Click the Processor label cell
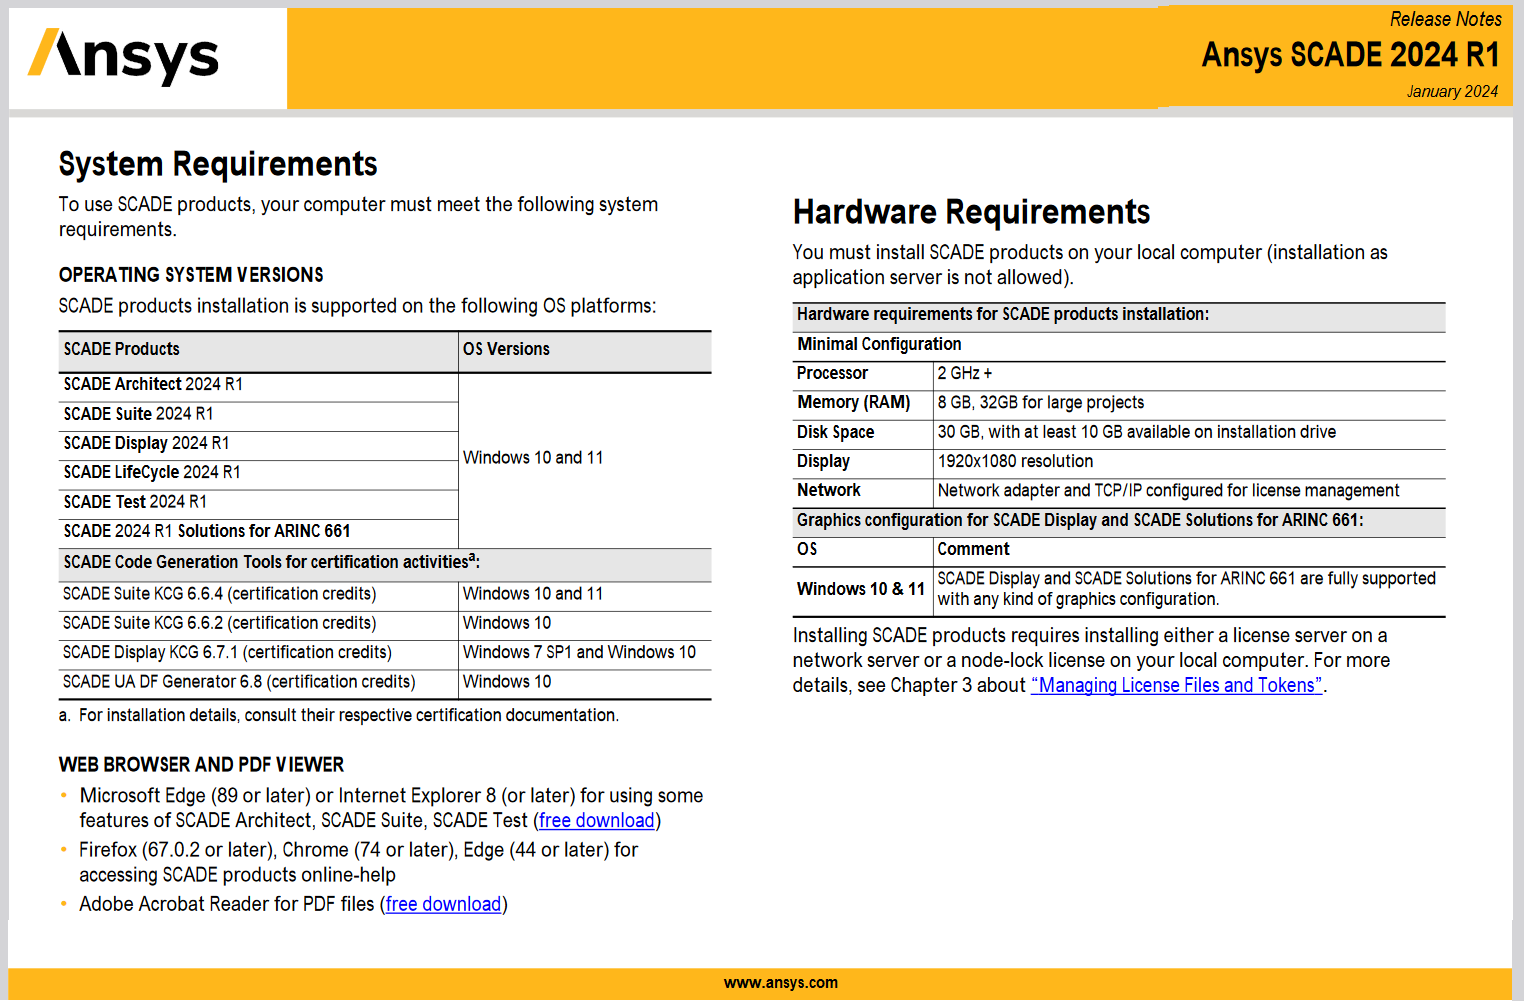 [863, 374]
